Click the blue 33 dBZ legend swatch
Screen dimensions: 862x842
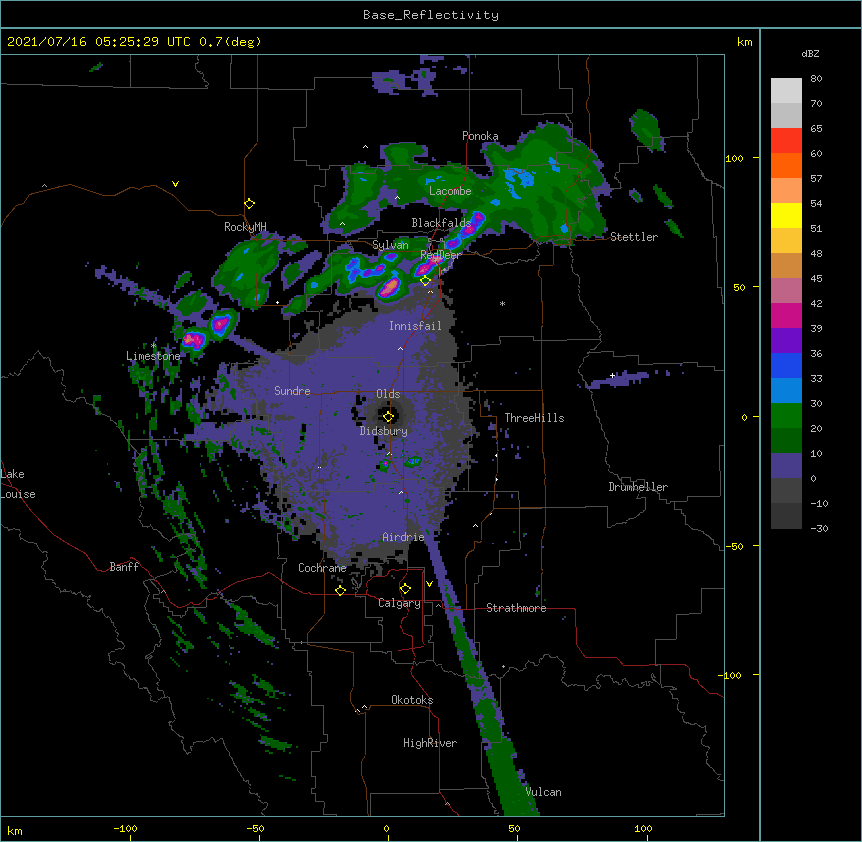tap(786, 365)
